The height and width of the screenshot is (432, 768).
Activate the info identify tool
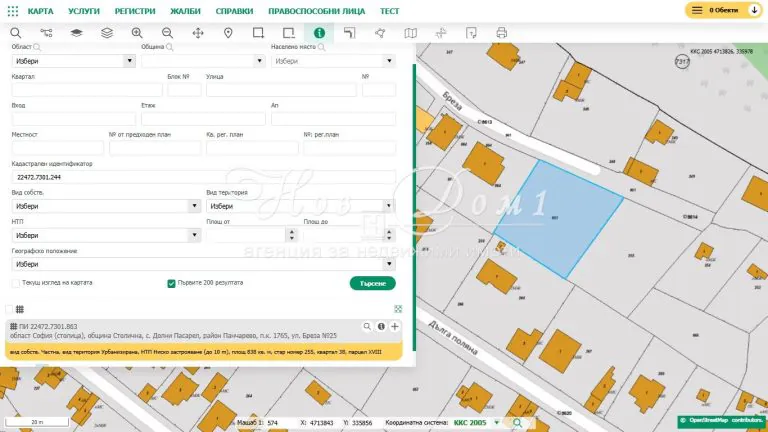click(319, 33)
